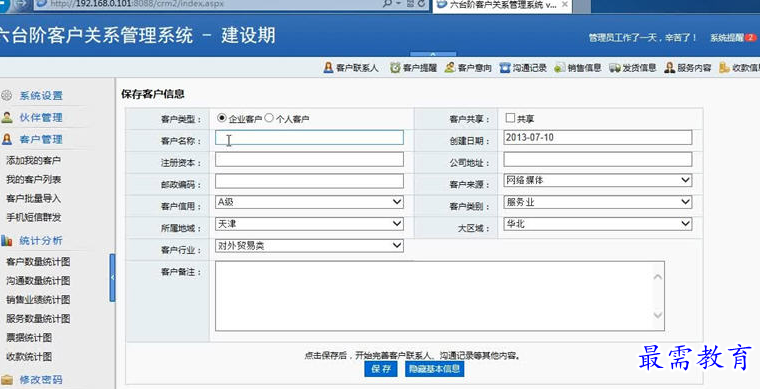Viewport: 760px width, 389px height.
Task: Click the 客户管理 sidebar icon
Action: pyautogui.click(x=7, y=140)
